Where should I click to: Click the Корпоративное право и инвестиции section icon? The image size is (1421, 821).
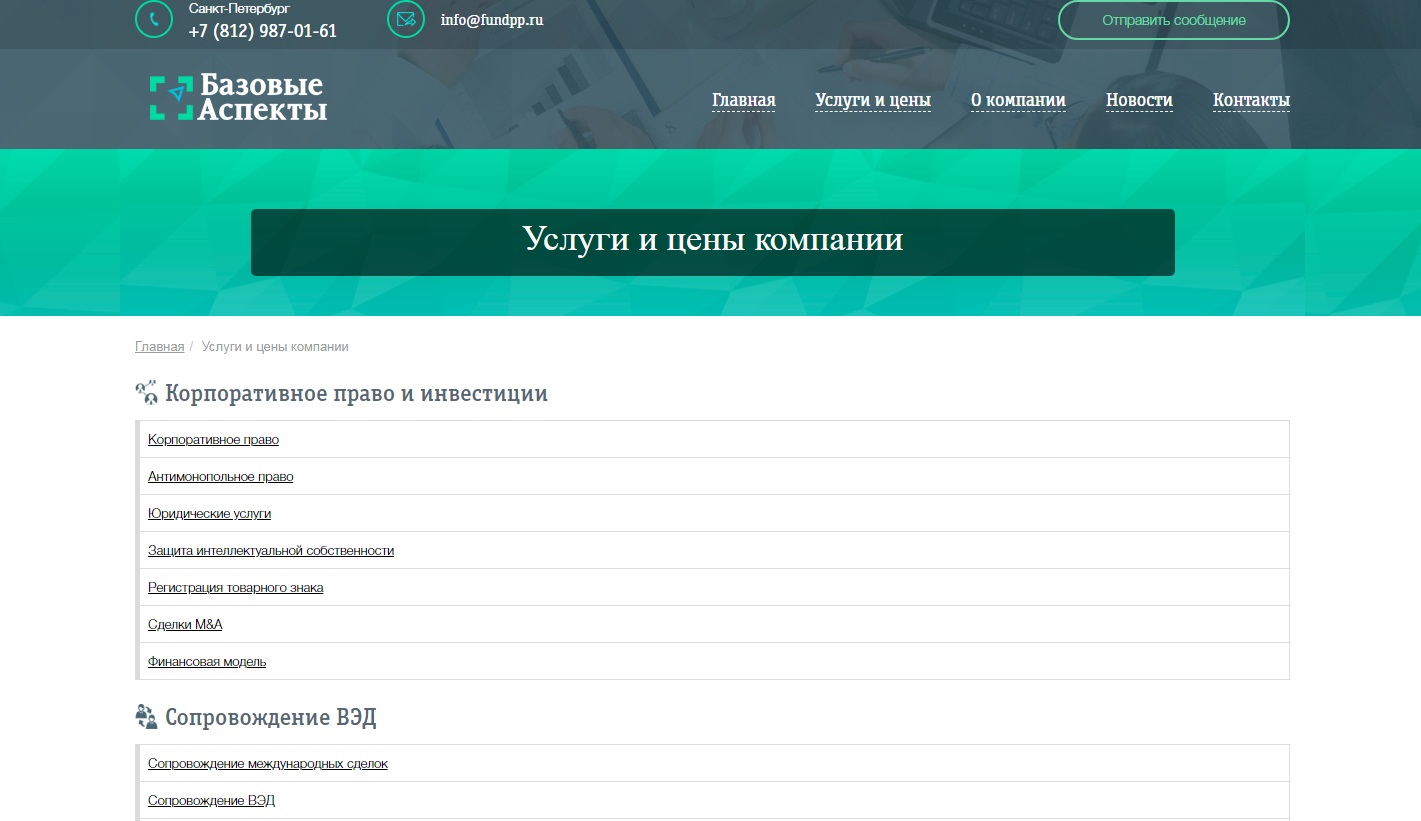tap(147, 393)
